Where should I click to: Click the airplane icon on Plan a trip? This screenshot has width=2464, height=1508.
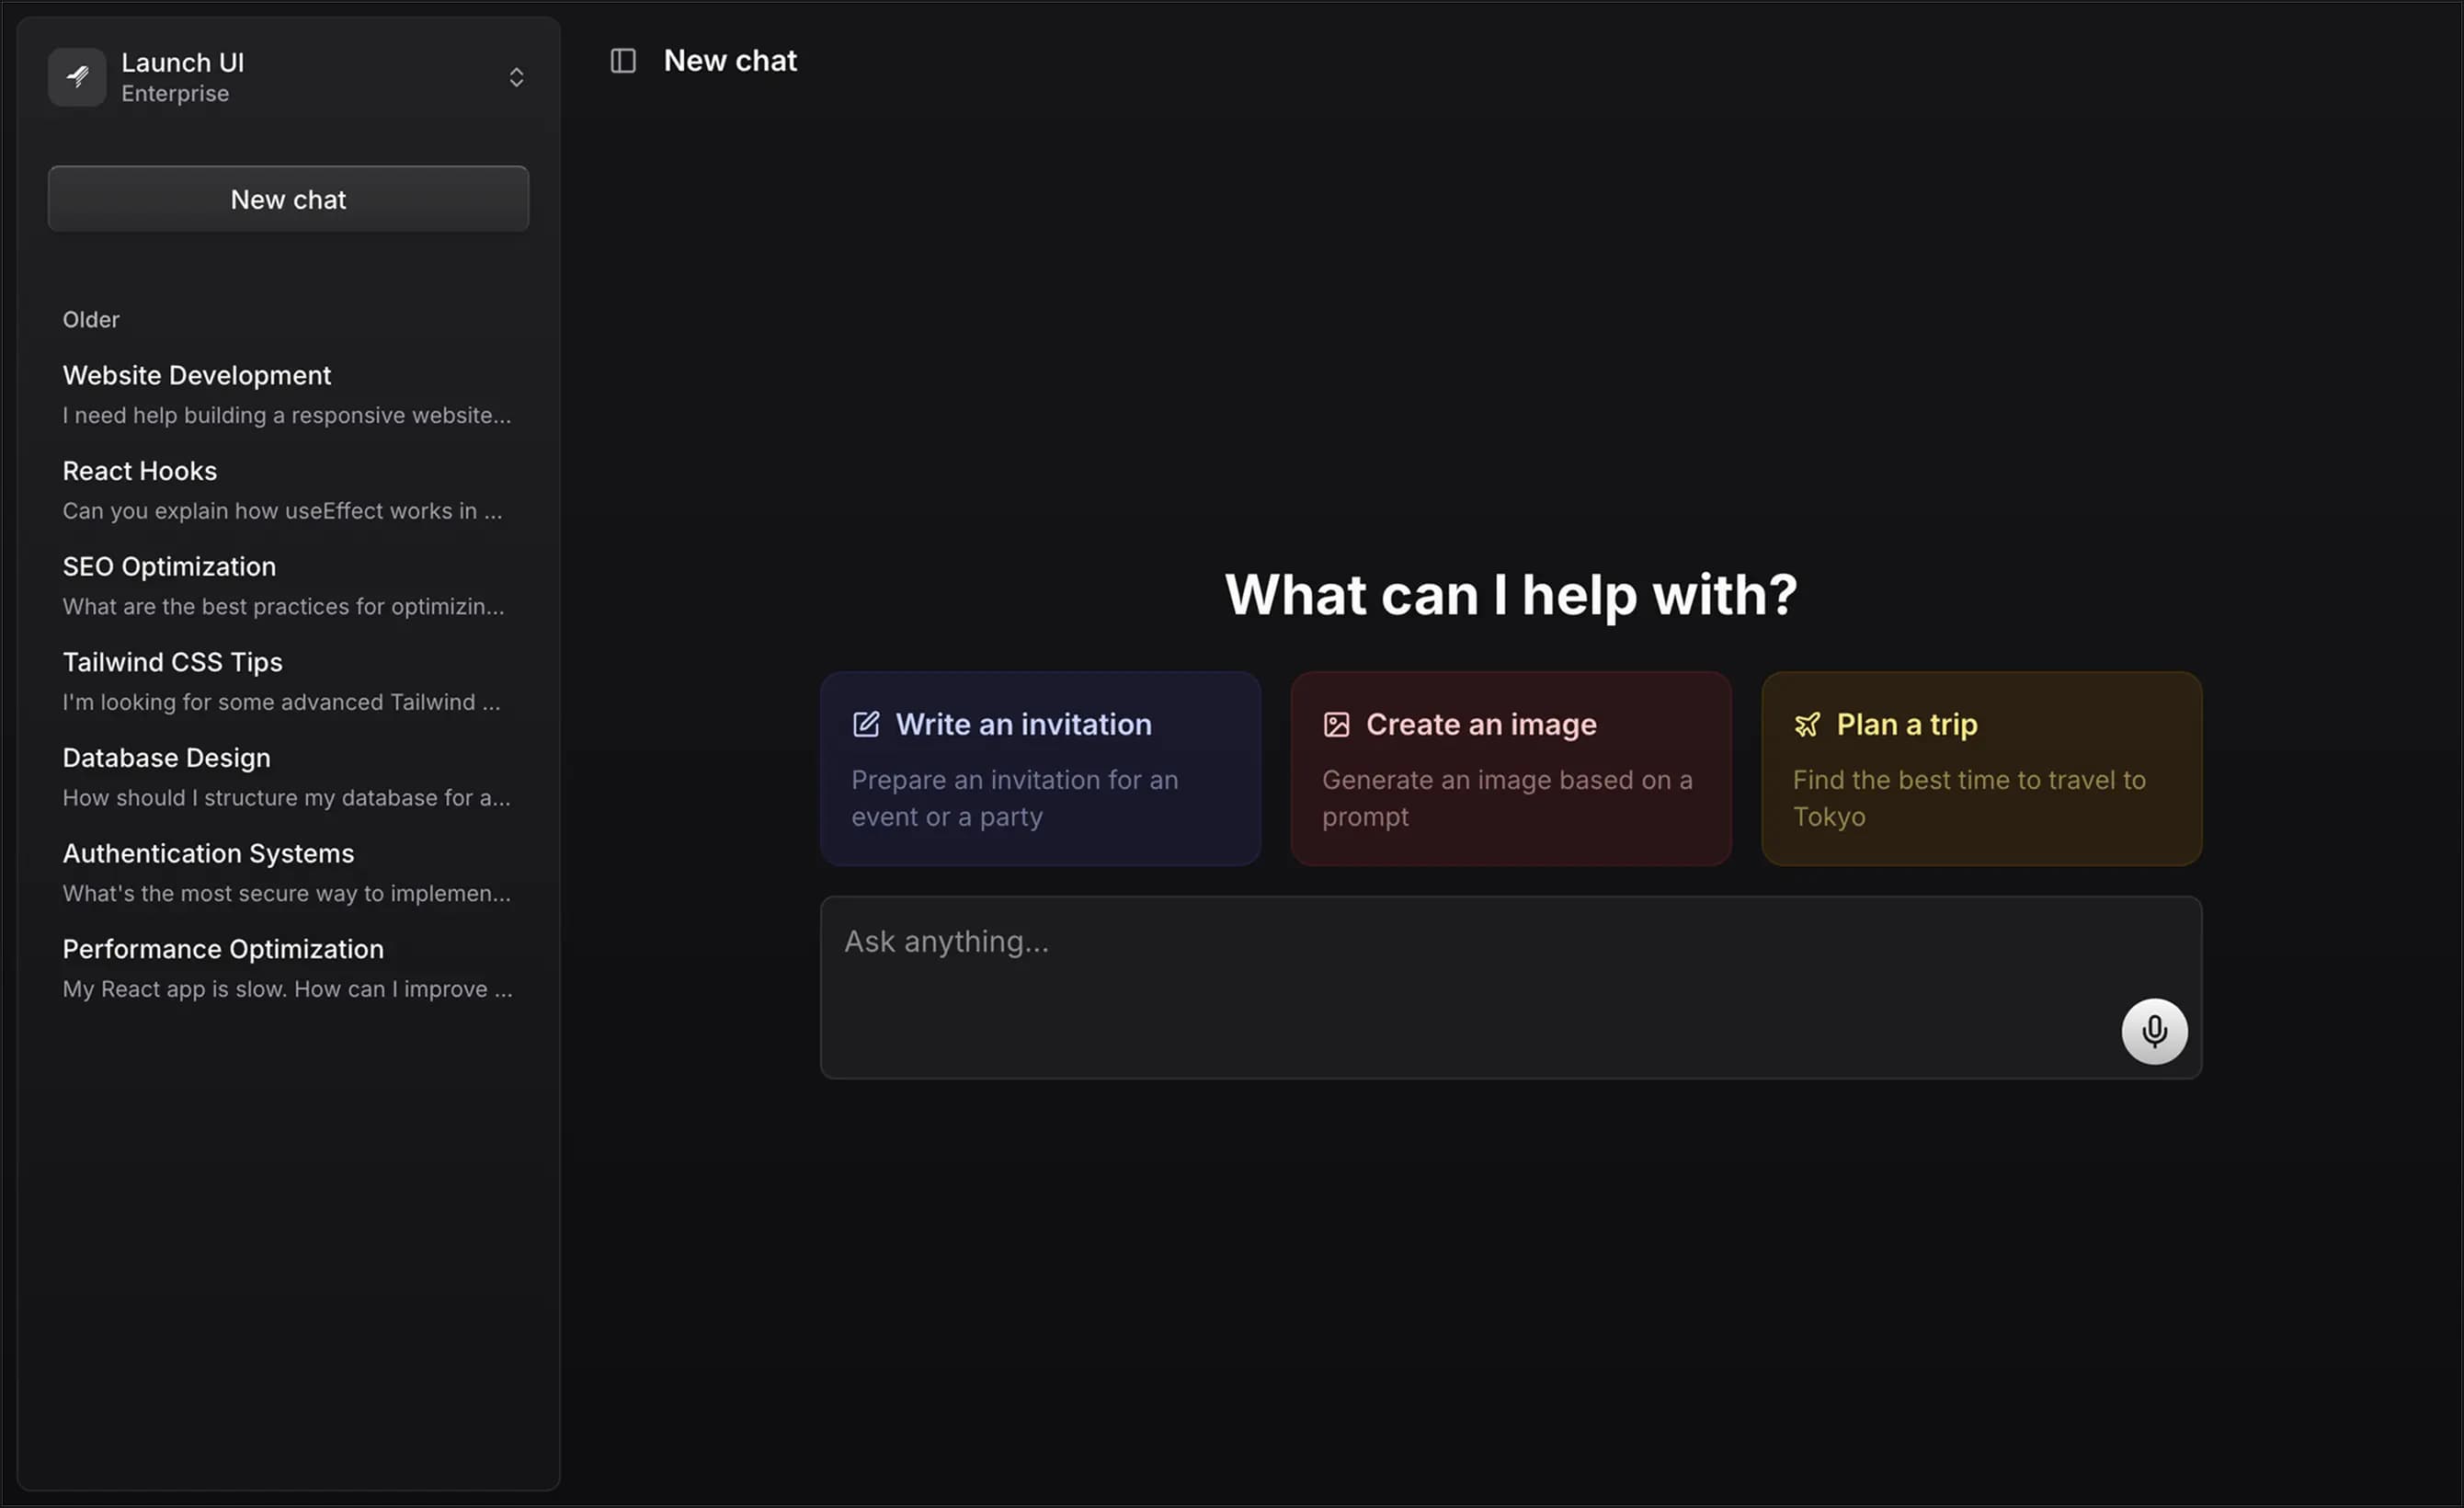[1807, 724]
